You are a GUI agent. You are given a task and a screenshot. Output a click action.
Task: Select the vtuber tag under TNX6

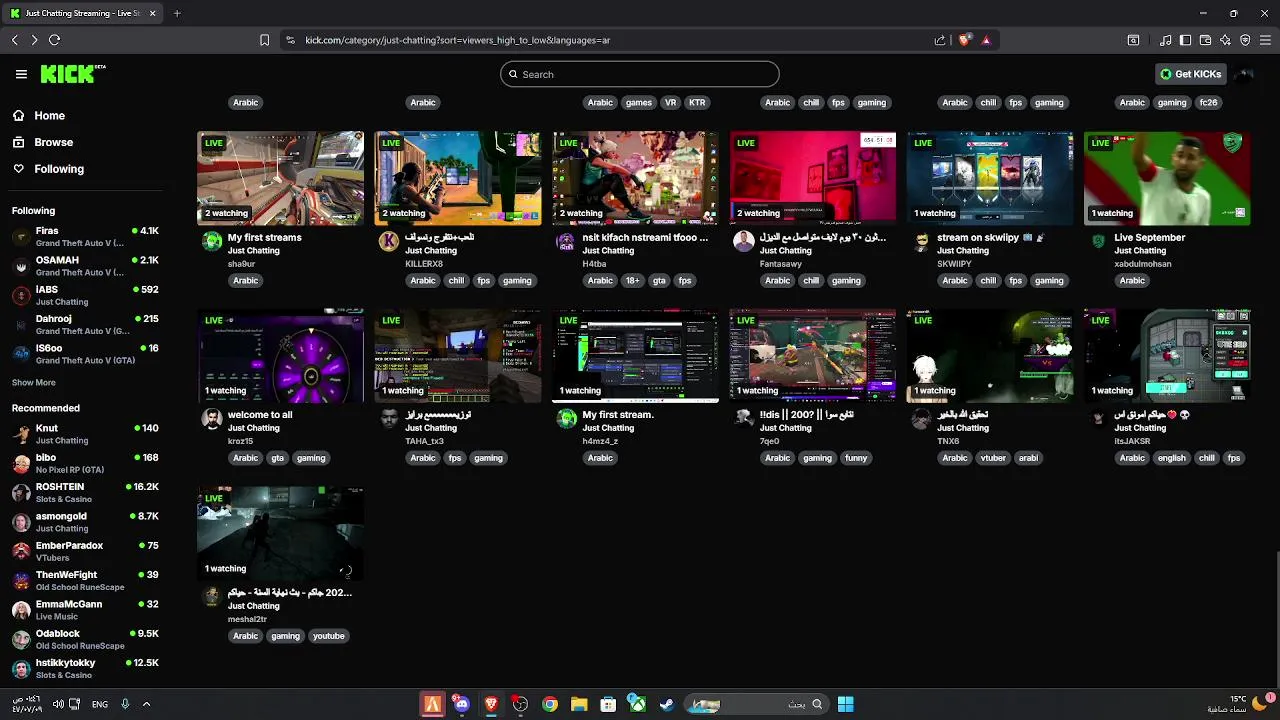[x=993, y=458]
